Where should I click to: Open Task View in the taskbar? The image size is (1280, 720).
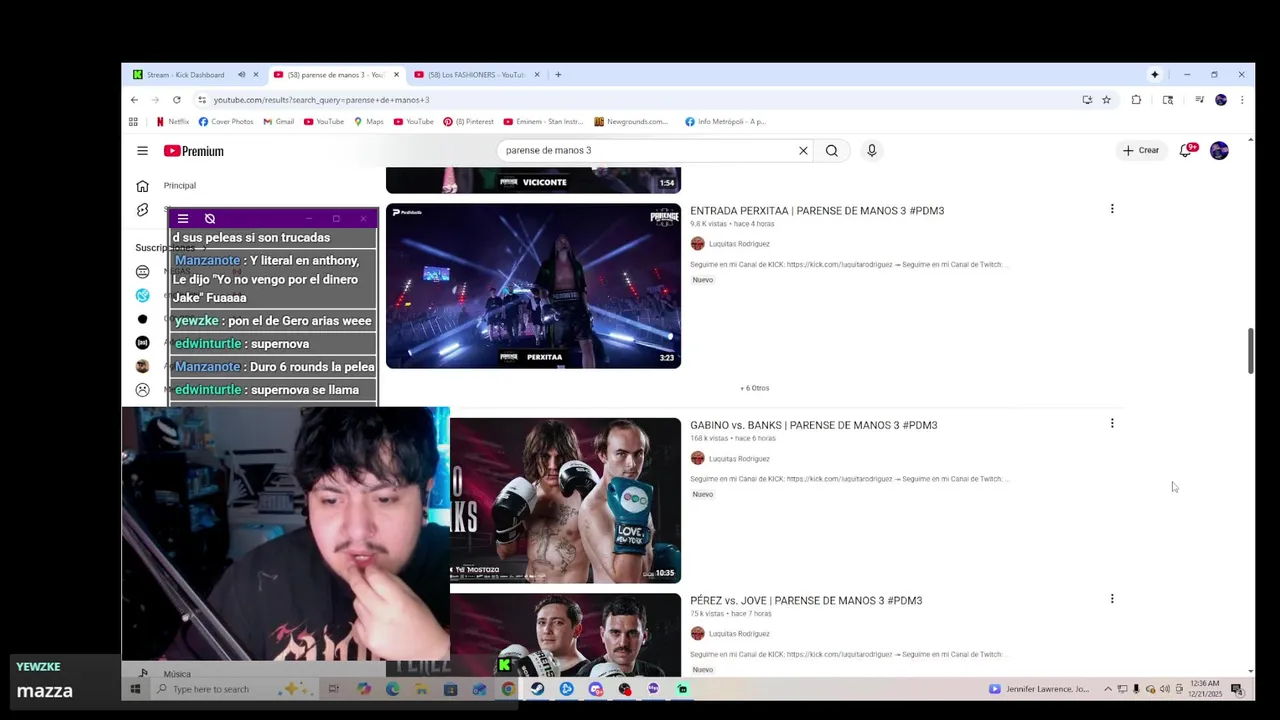(x=334, y=689)
